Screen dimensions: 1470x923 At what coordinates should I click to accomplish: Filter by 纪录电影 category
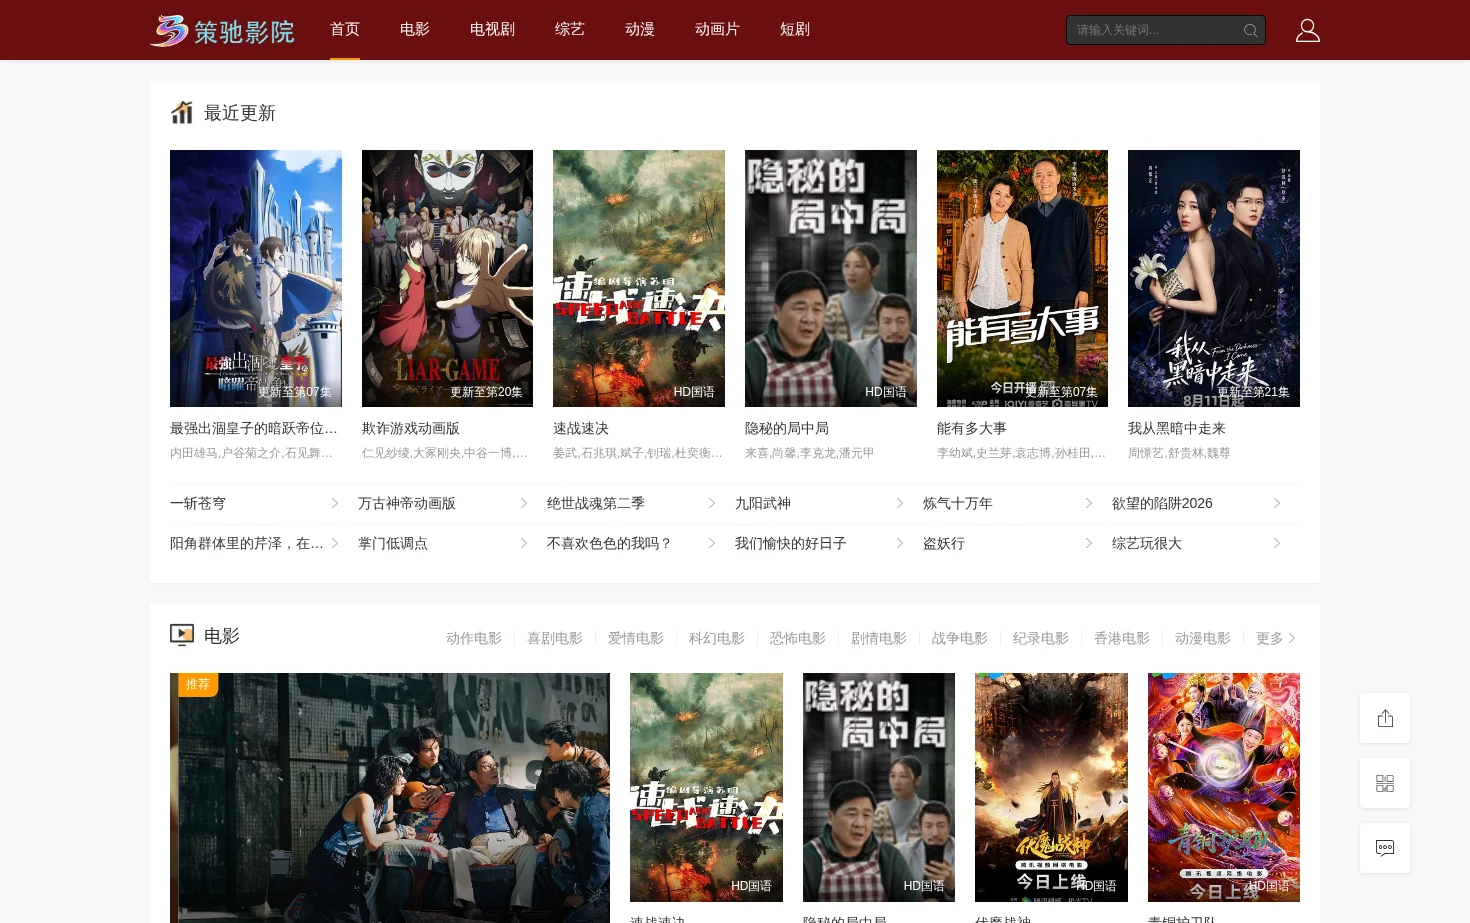coord(1041,638)
